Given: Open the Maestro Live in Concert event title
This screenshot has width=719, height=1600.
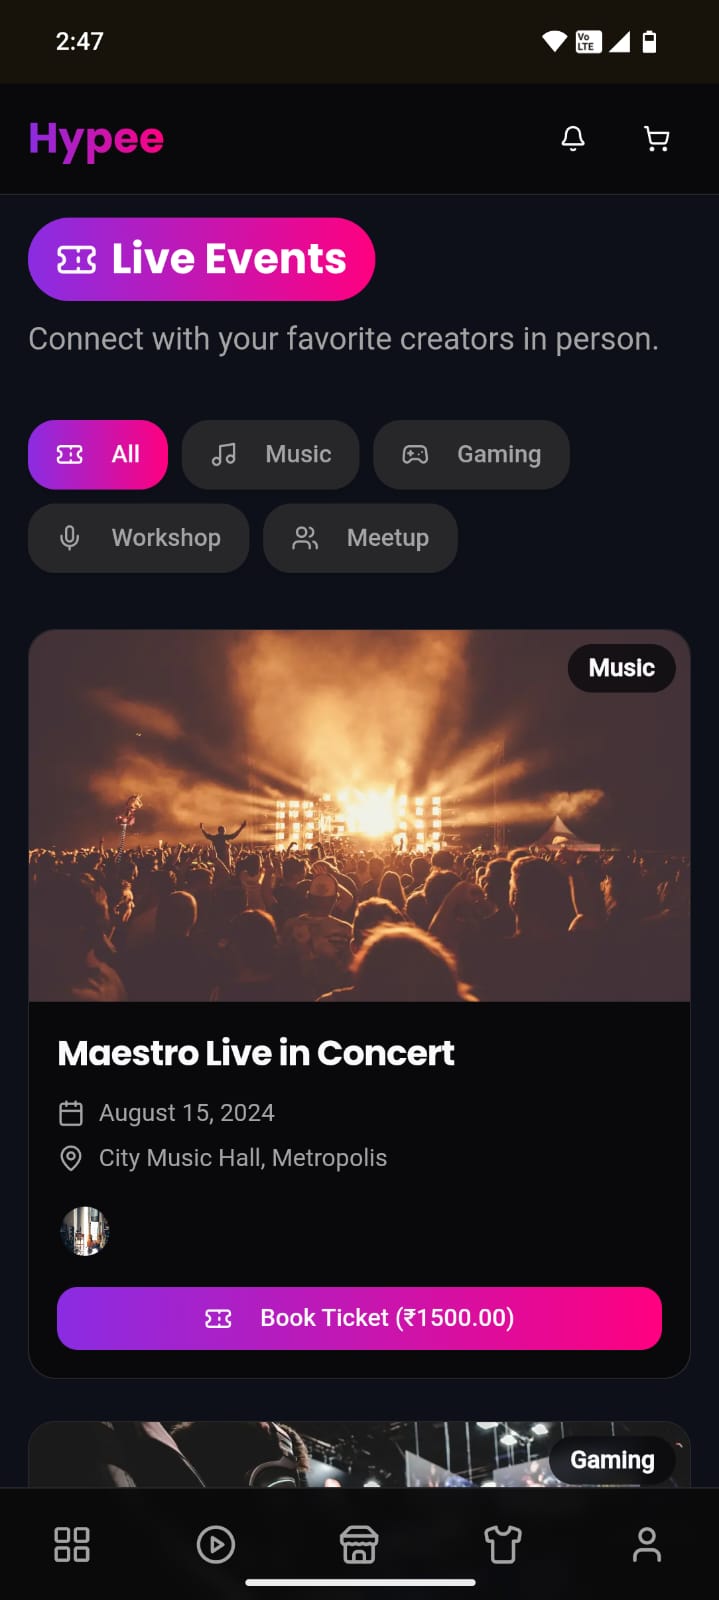Looking at the screenshot, I should pyautogui.click(x=256, y=1053).
